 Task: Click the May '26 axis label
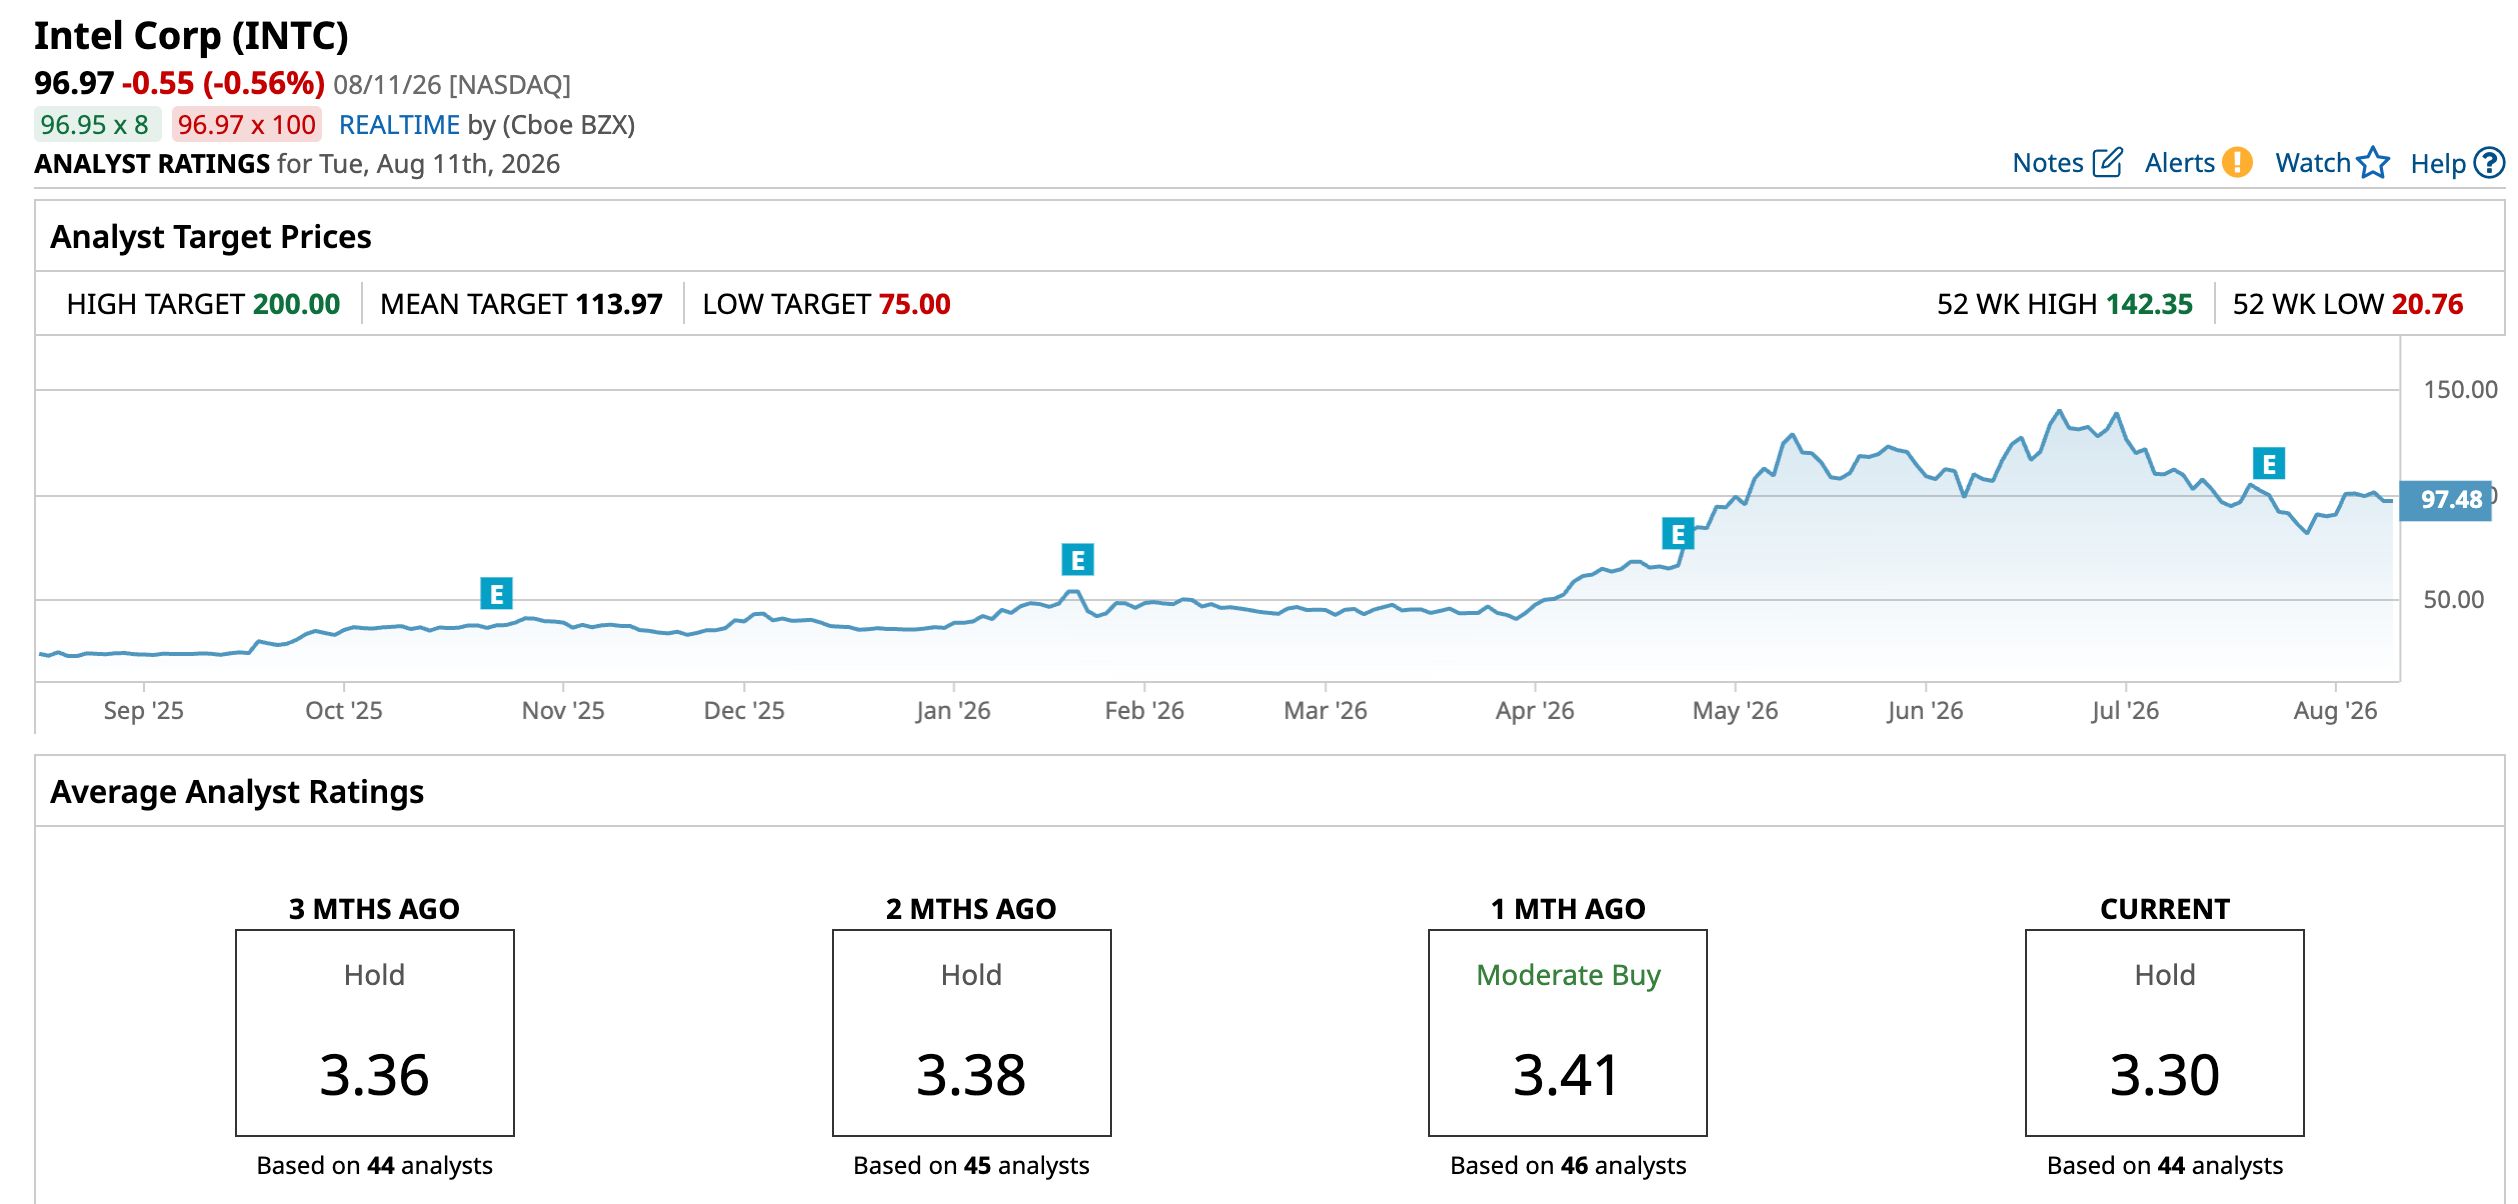pyautogui.click(x=1735, y=711)
